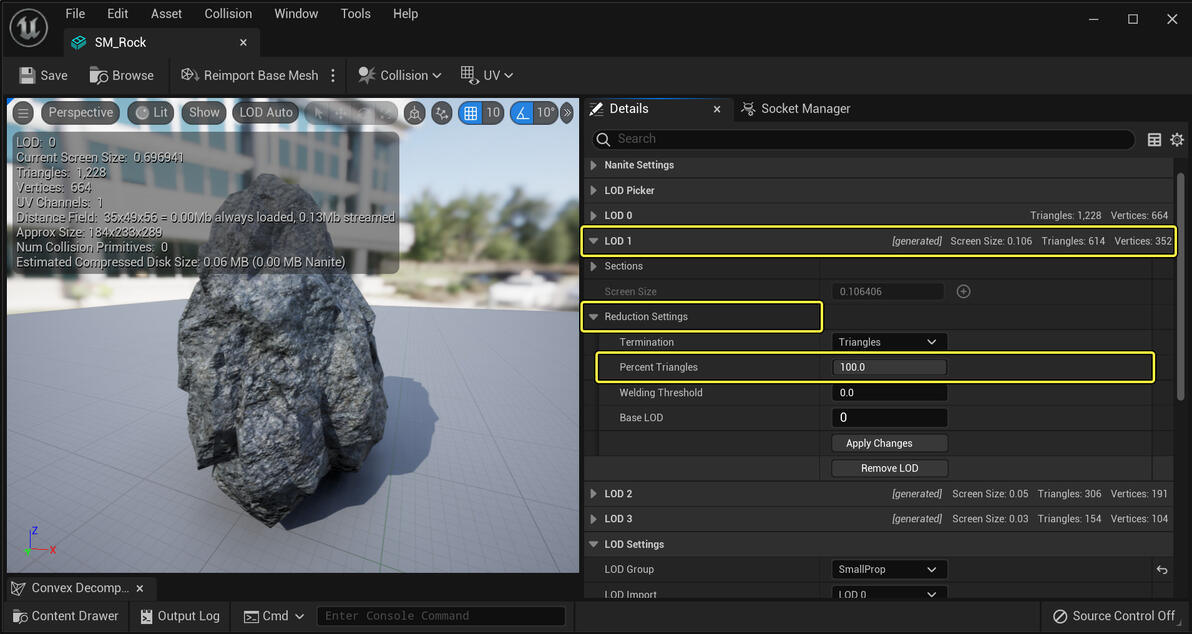Click the Unreal Engine logo icon
Screen dimensions: 1192x634
(28, 27)
